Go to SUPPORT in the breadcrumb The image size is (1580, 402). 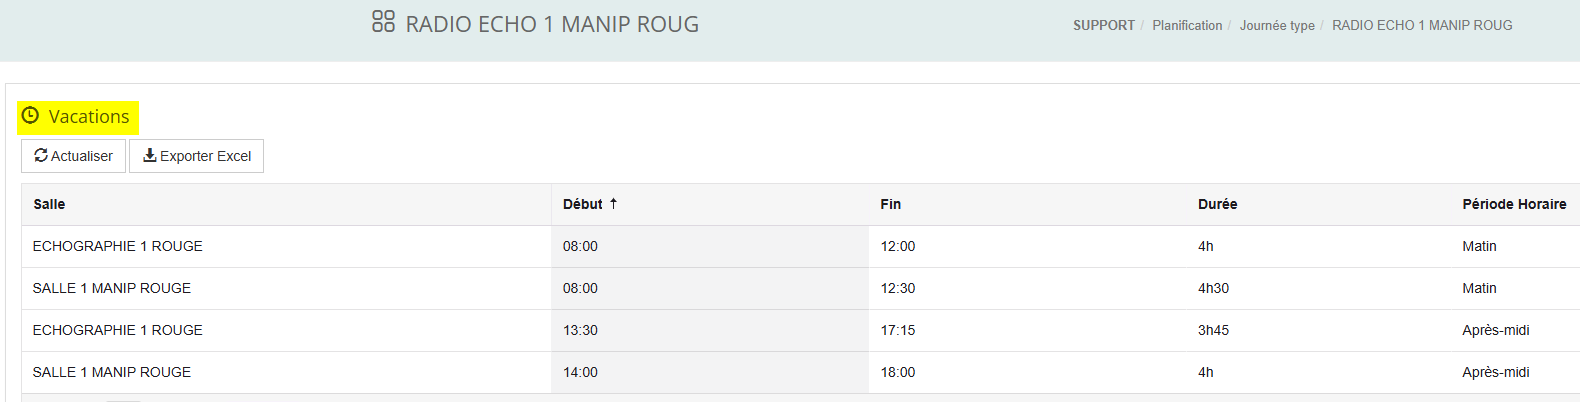coord(1103,25)
